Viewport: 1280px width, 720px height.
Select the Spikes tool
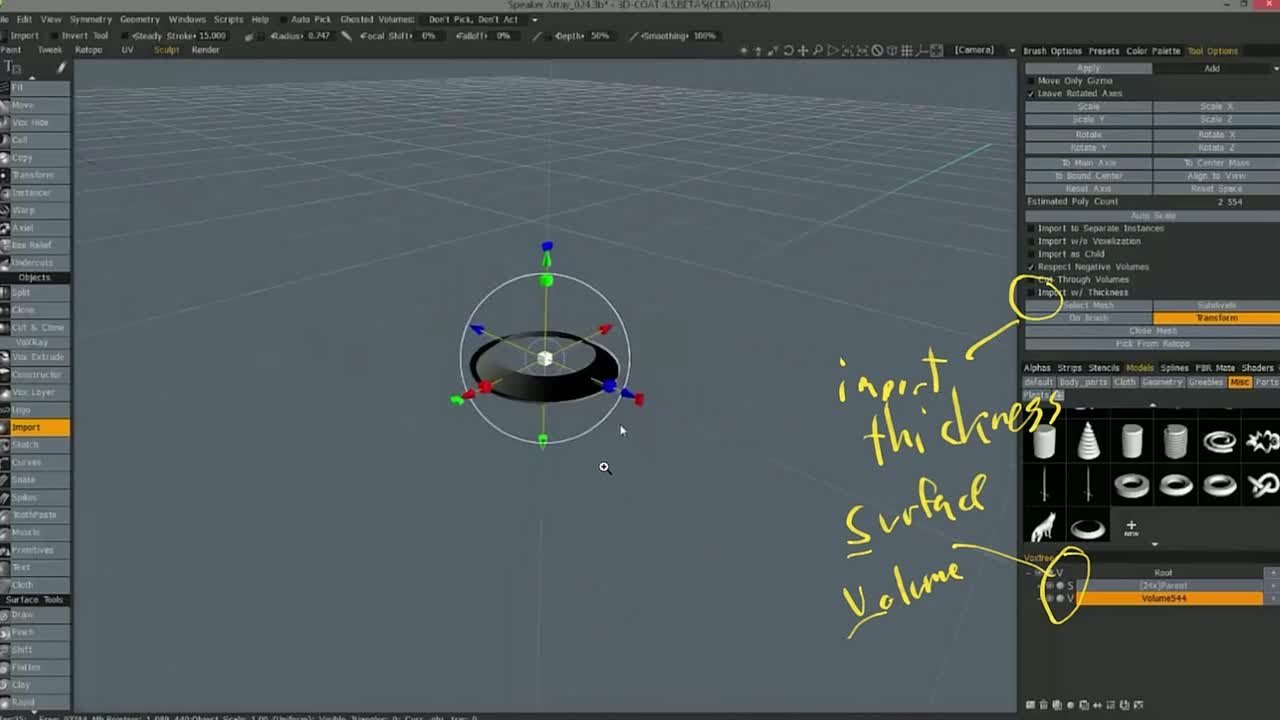pos(35,497)
